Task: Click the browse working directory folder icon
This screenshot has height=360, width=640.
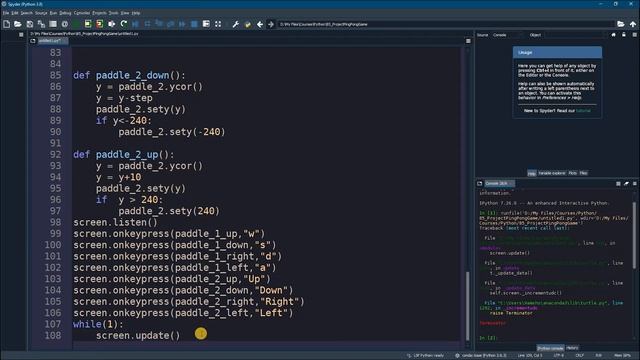Action: 621,24
